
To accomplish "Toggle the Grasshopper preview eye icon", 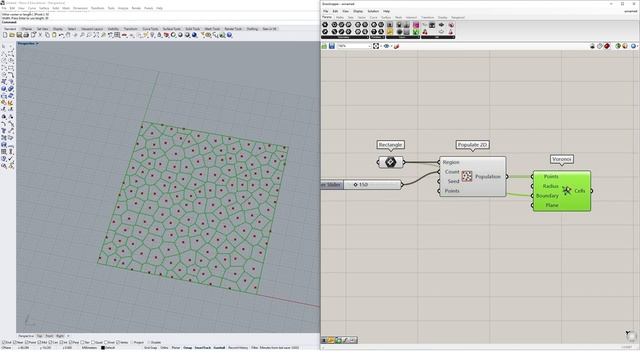I will coord(386,46).
